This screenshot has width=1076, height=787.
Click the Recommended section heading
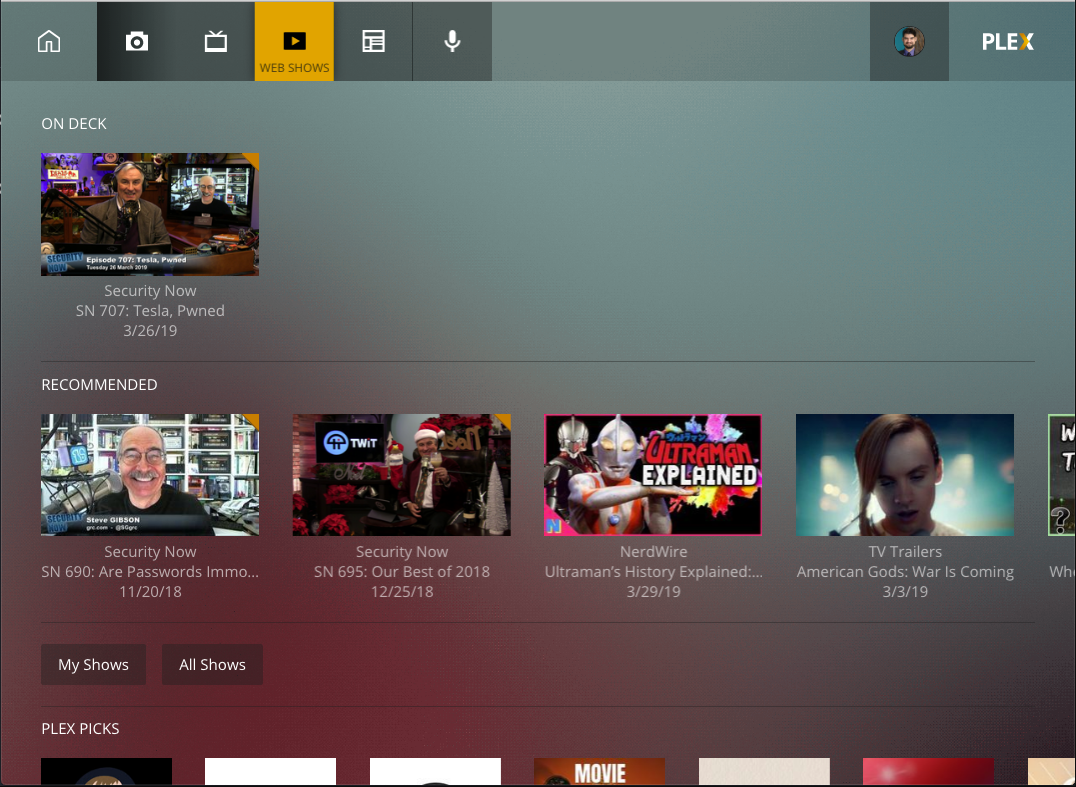coord(100,384)
